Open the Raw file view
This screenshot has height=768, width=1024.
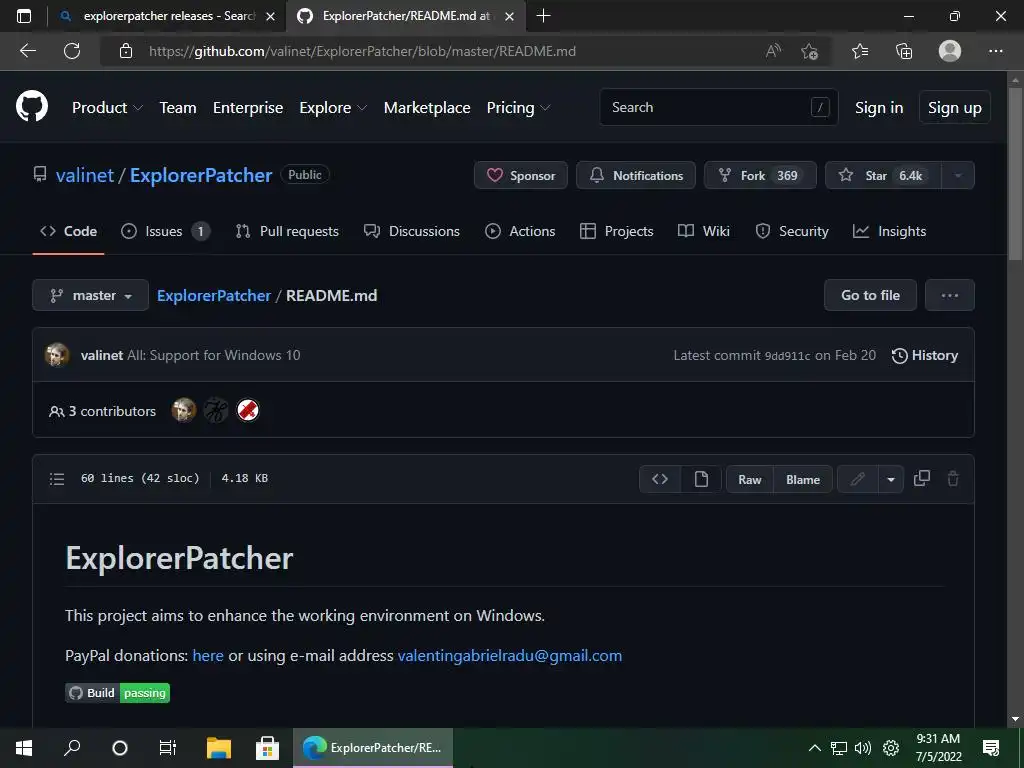tap(750, 479)
